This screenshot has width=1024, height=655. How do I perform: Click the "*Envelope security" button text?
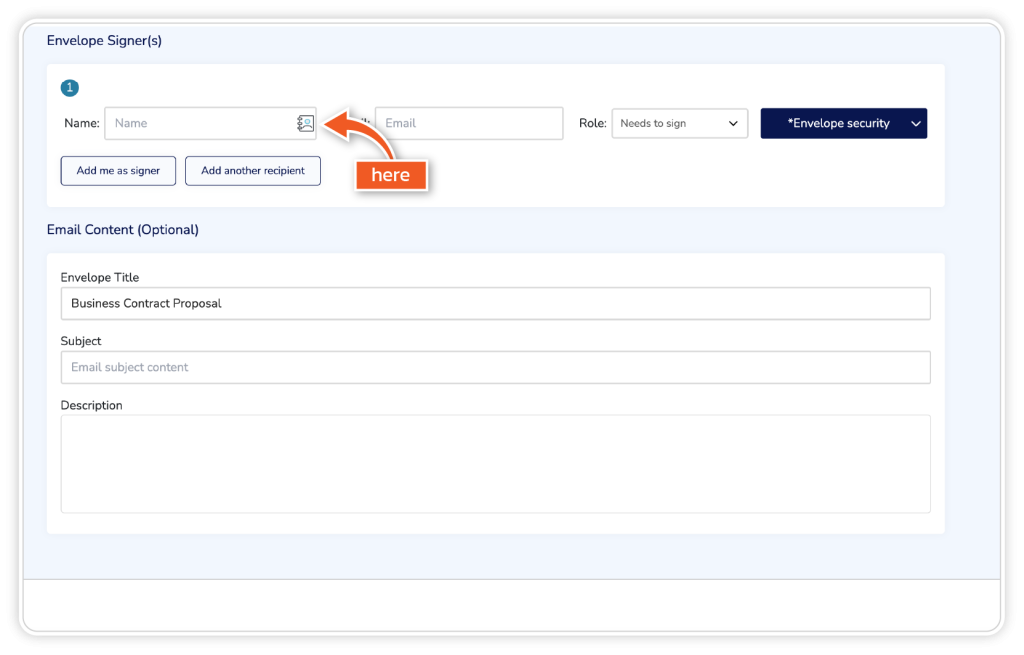pyautogui.click(x=838, y=123)
